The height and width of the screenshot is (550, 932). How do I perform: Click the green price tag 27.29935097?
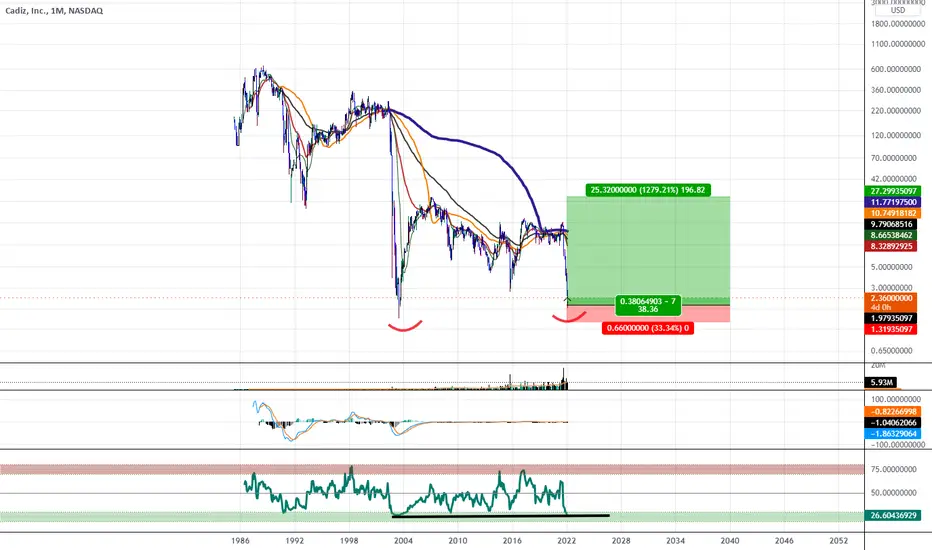895,191
